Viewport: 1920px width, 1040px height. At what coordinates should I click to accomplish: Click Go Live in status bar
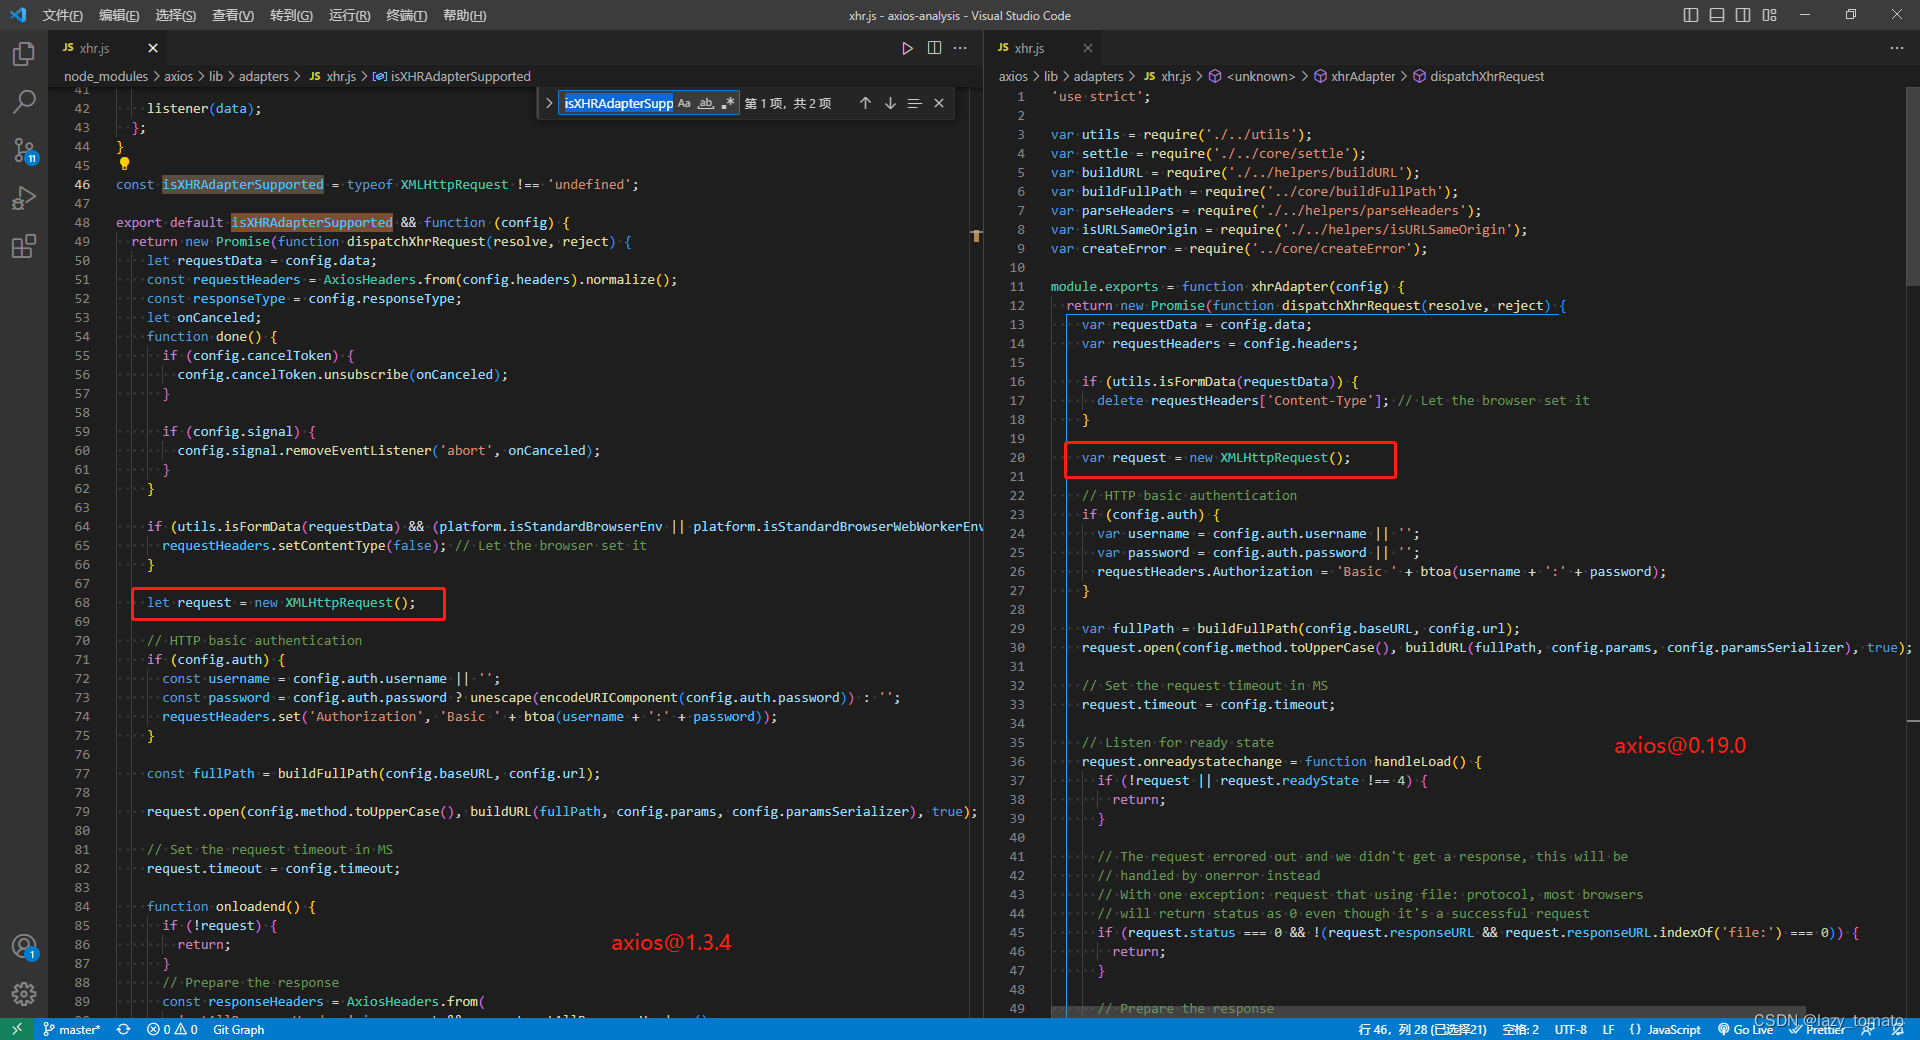pos(1745,1029)
